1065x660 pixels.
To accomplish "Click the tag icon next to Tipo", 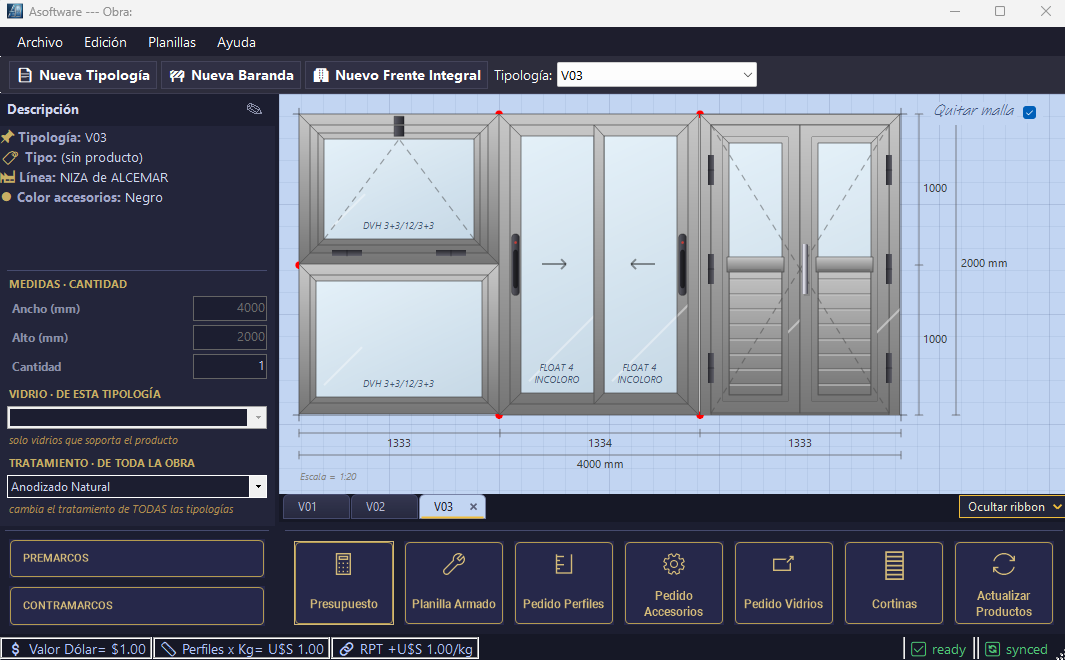I will pos(10,158).
